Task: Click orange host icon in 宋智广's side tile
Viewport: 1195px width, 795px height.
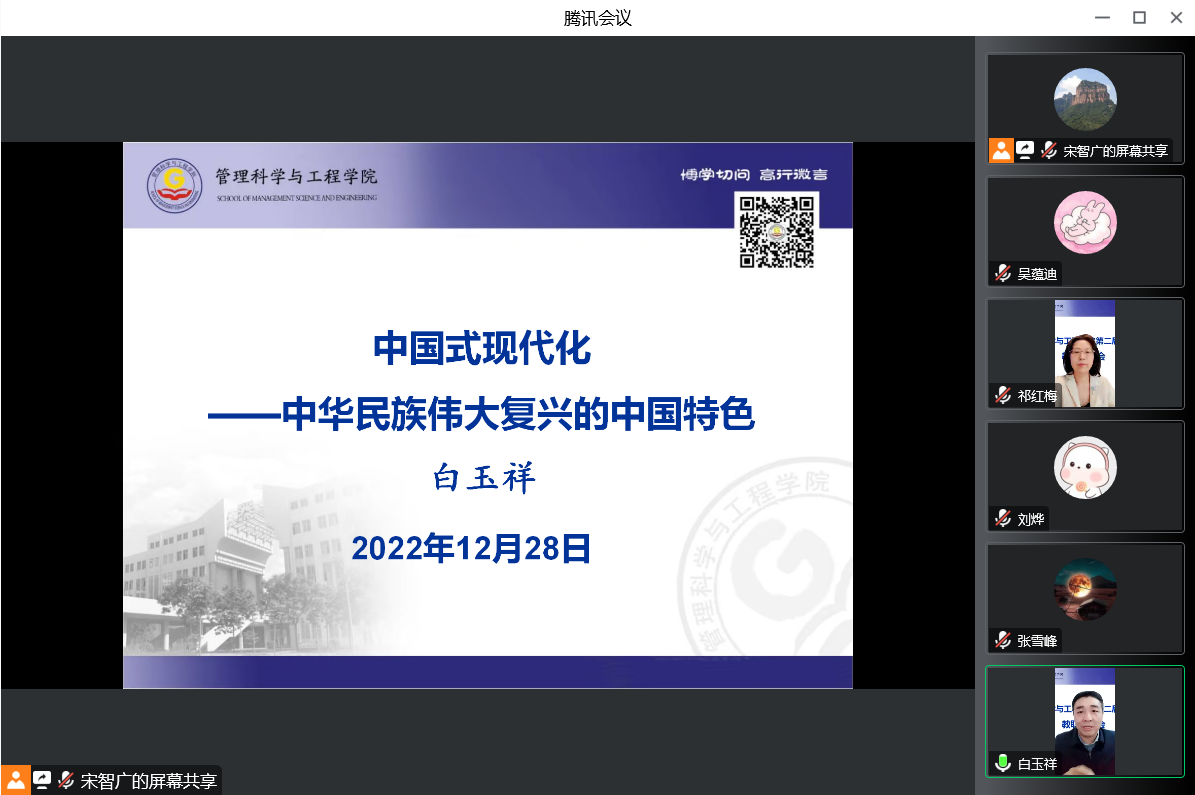Action: point(1001,150)
